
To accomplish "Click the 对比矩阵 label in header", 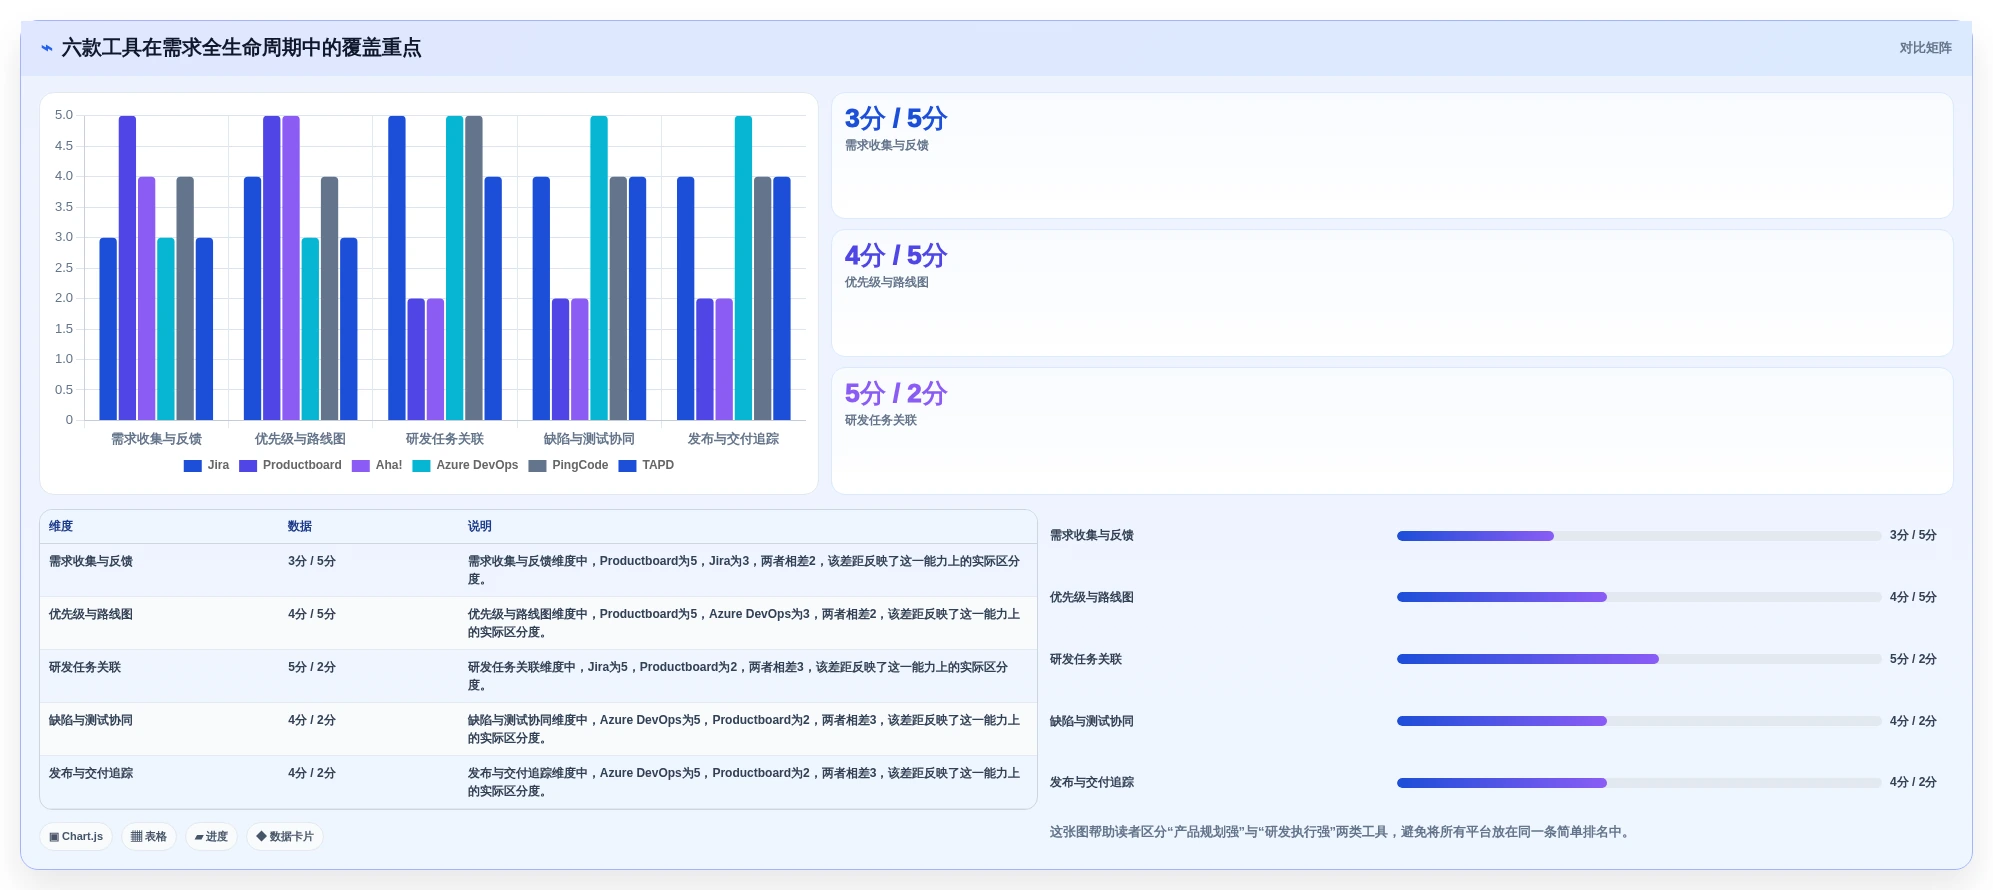I will click(x=1925, y=48).
